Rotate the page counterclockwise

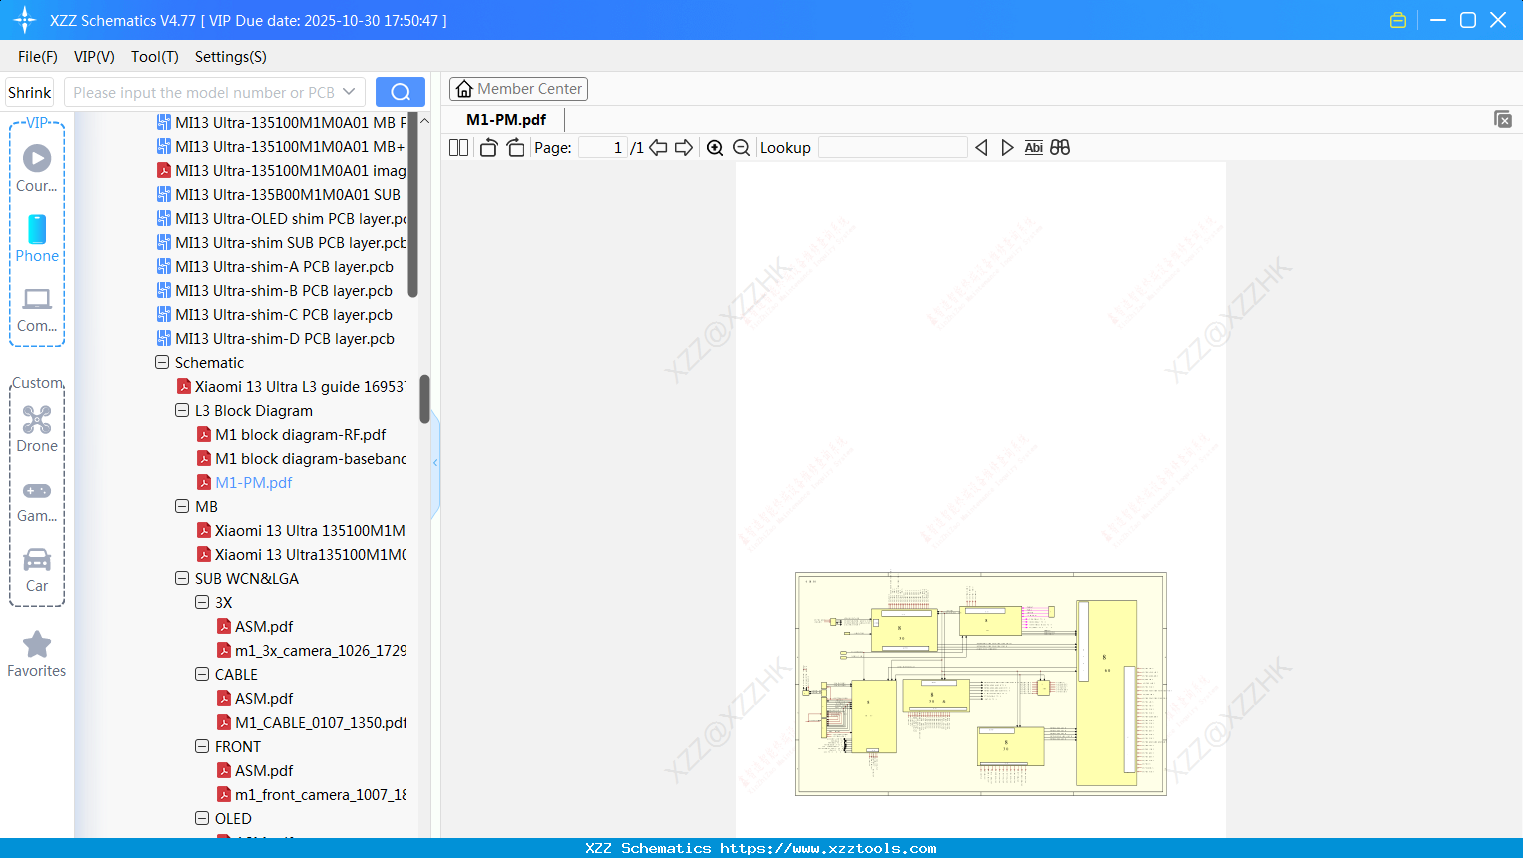coord(488,148)
